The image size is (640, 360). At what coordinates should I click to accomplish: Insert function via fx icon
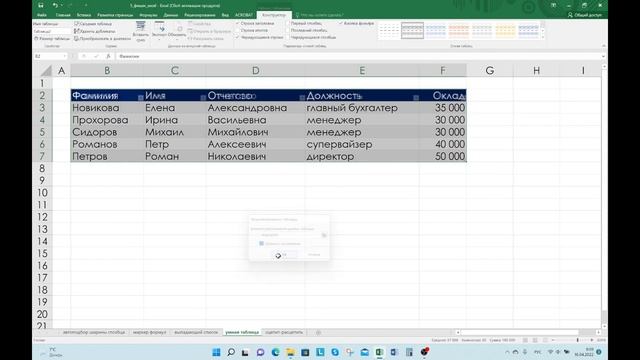pyautogui.click(x=108, y=56)
